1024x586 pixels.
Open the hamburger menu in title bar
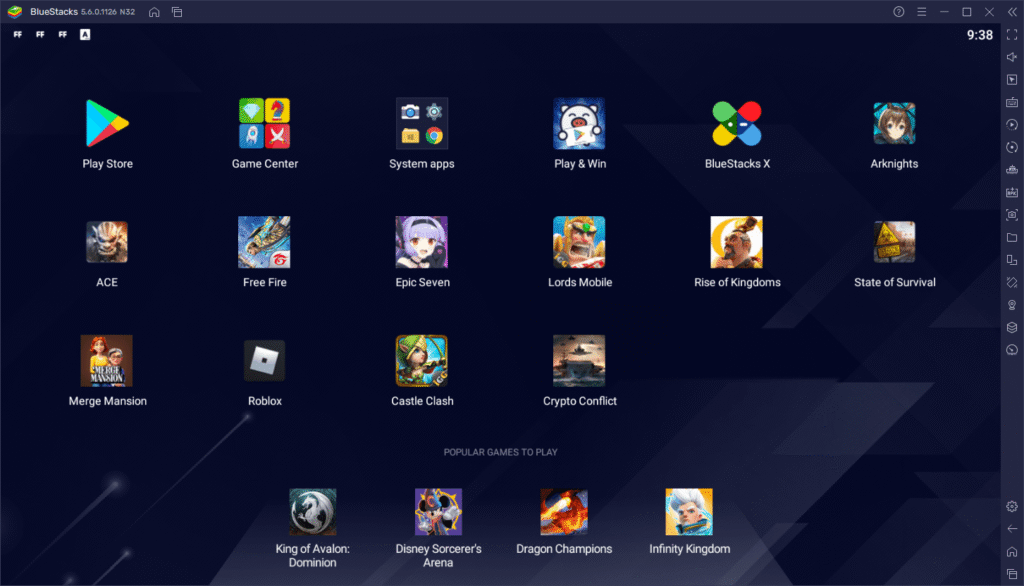(921, 12)
